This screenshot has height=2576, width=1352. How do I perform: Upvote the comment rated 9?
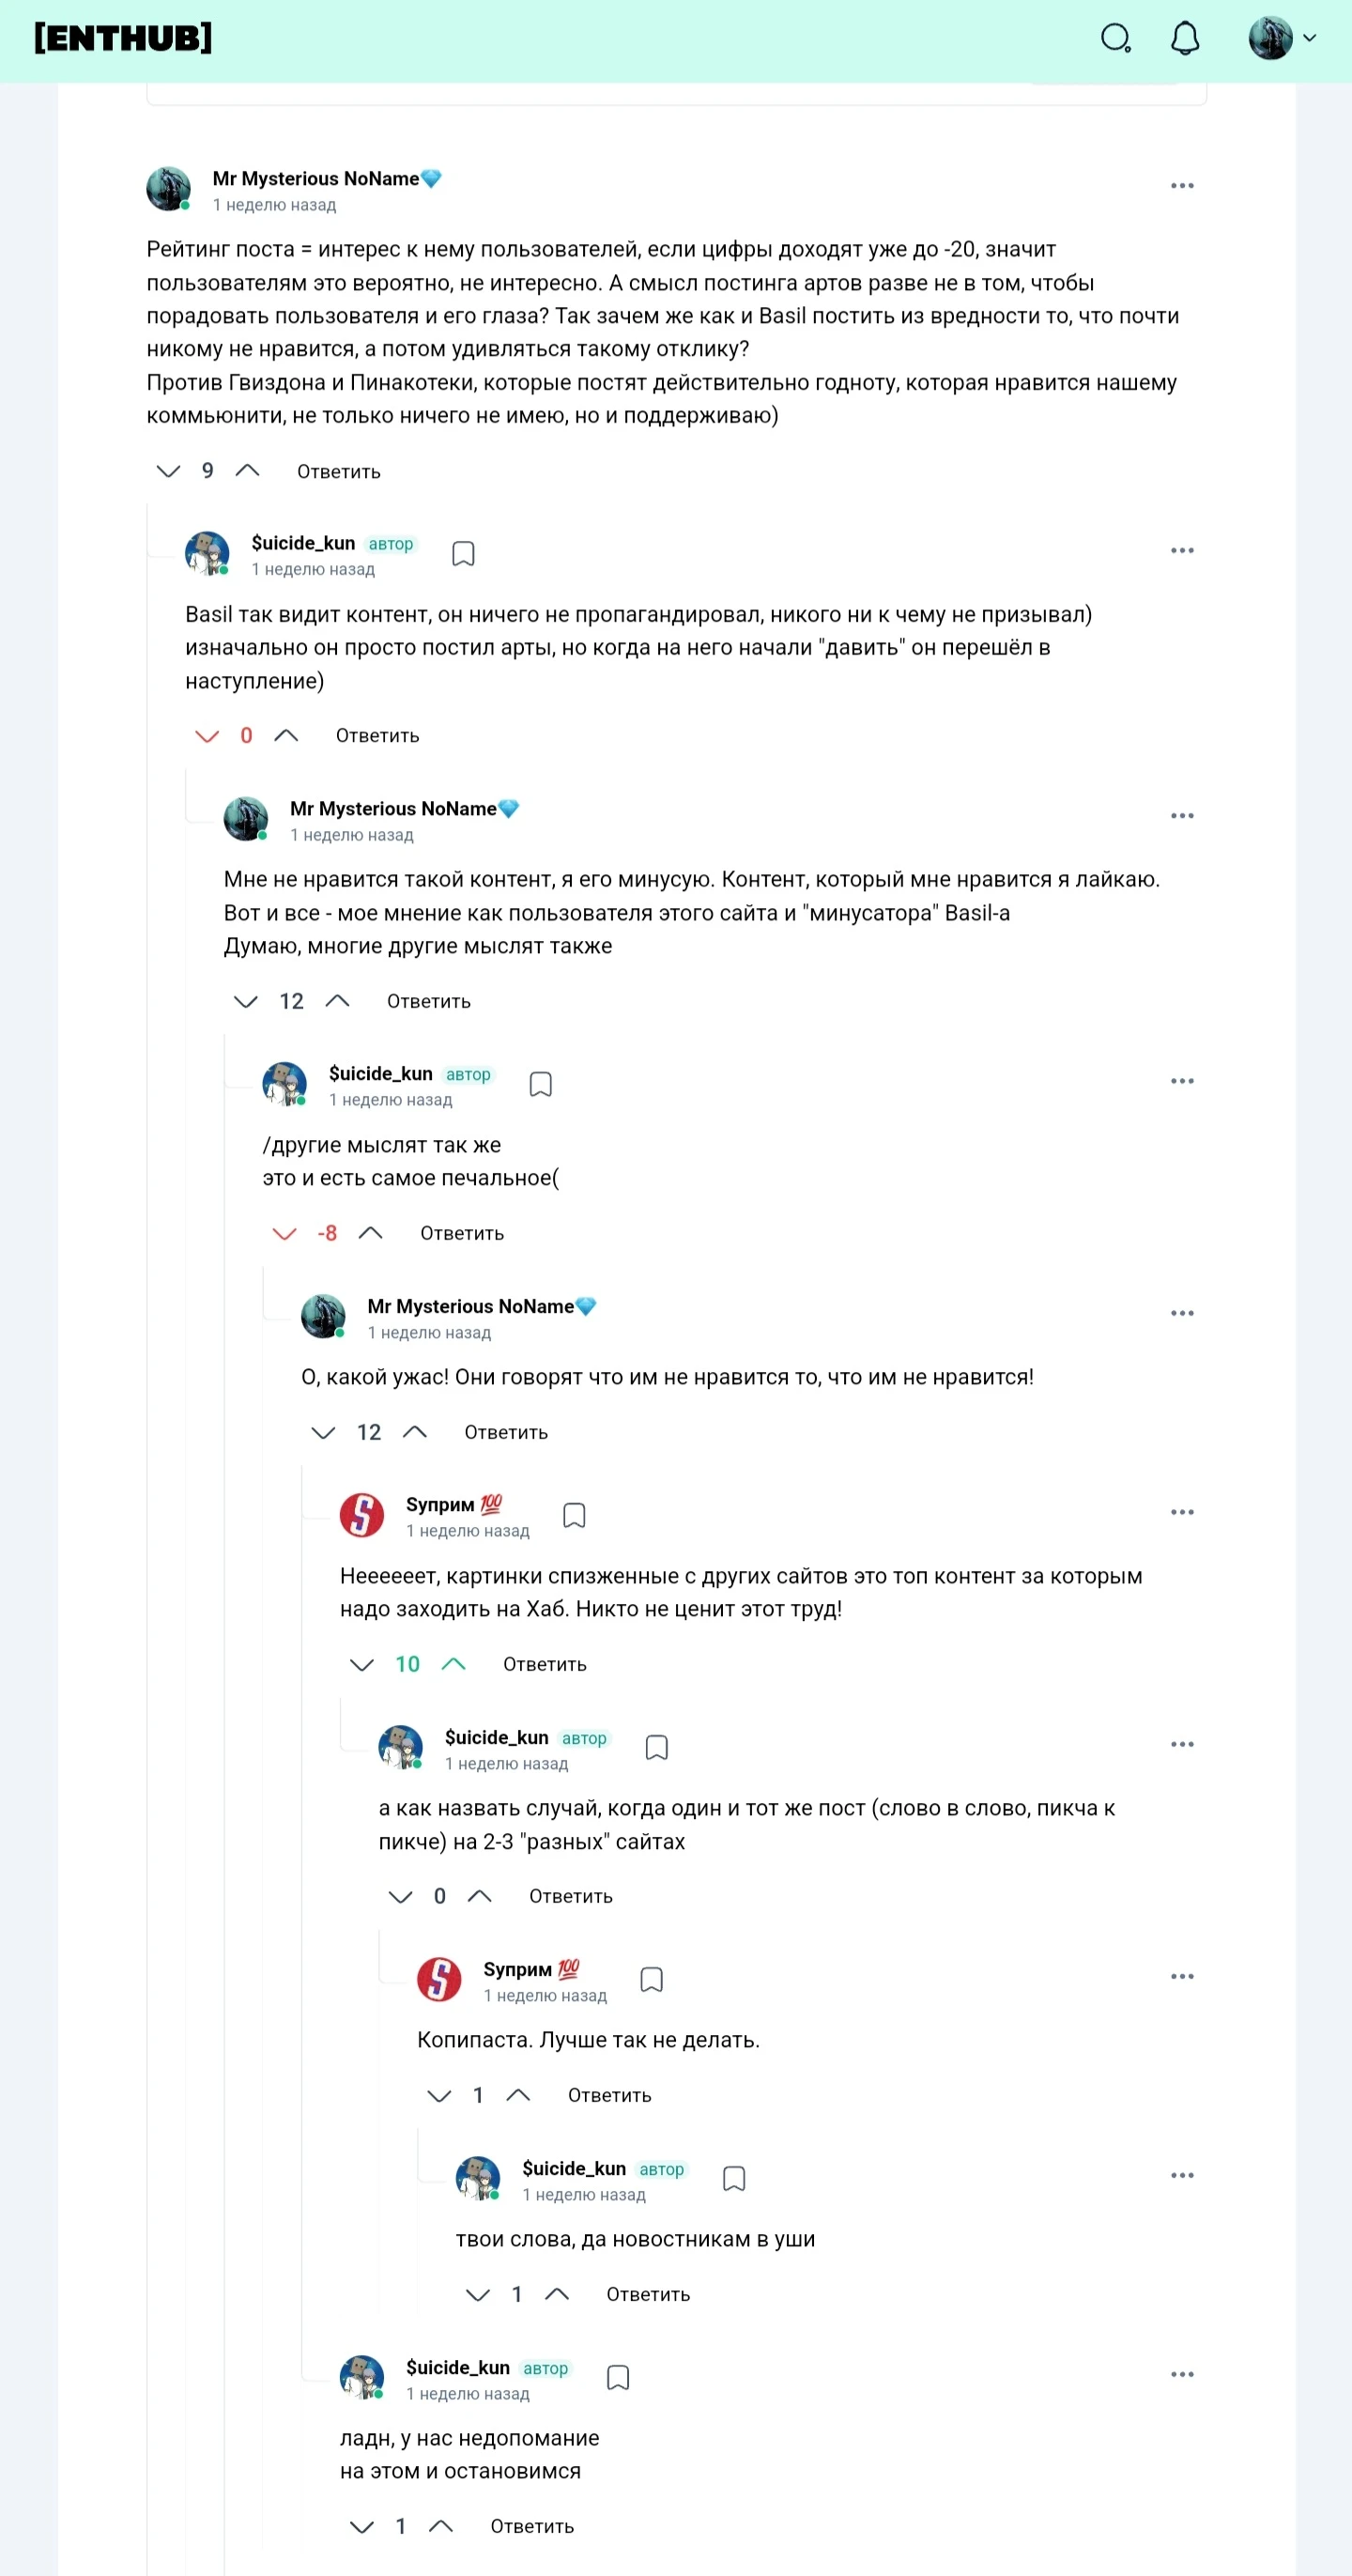point(247,471)
